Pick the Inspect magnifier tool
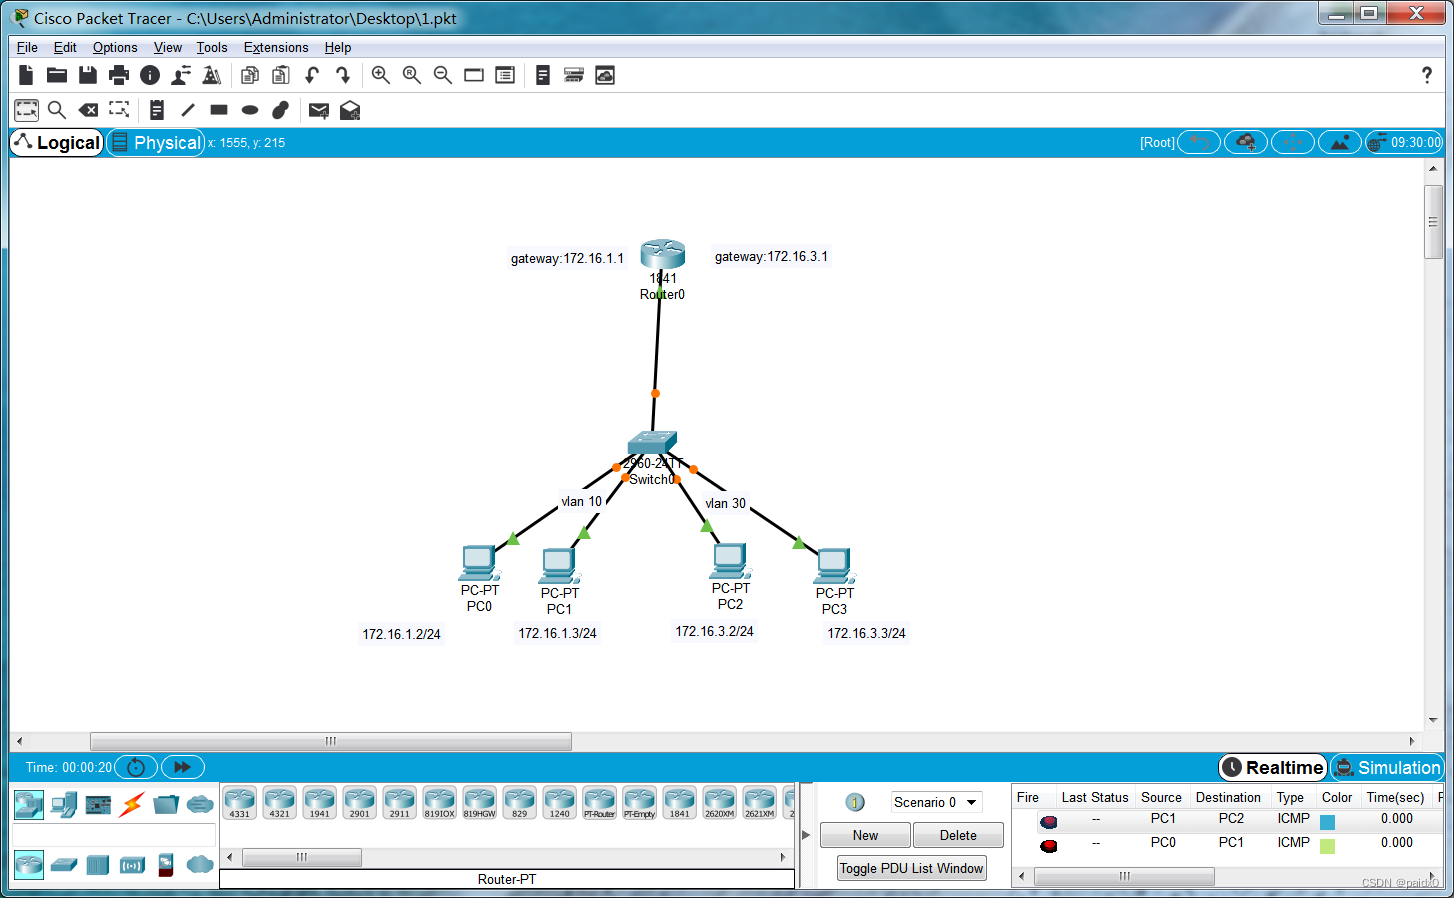The width and height of the screenshot is (1454, 898). [57, 110]
